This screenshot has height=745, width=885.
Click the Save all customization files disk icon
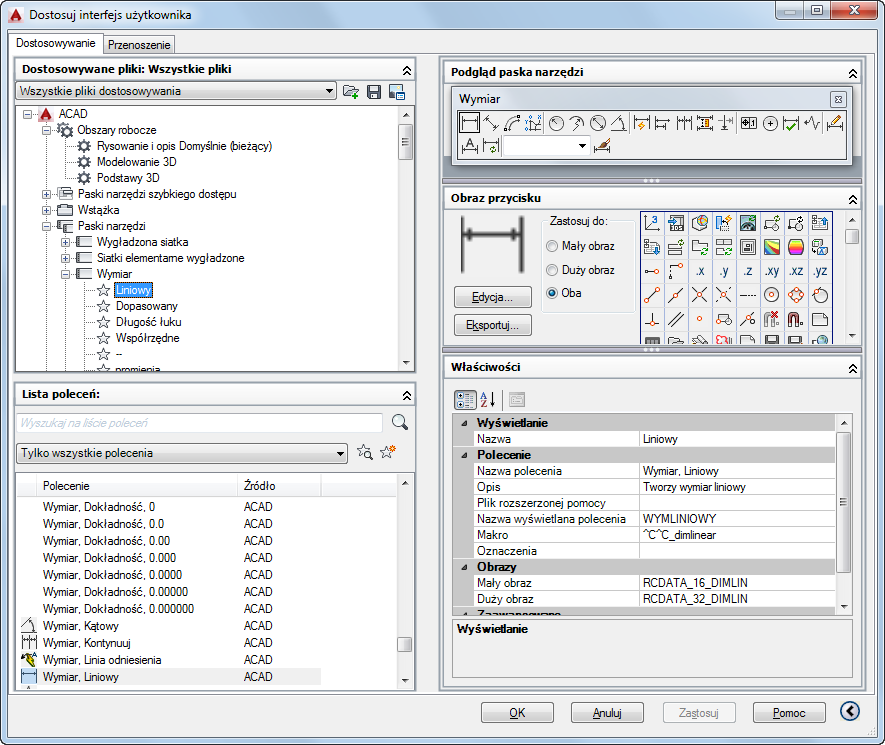coord(374,91)
